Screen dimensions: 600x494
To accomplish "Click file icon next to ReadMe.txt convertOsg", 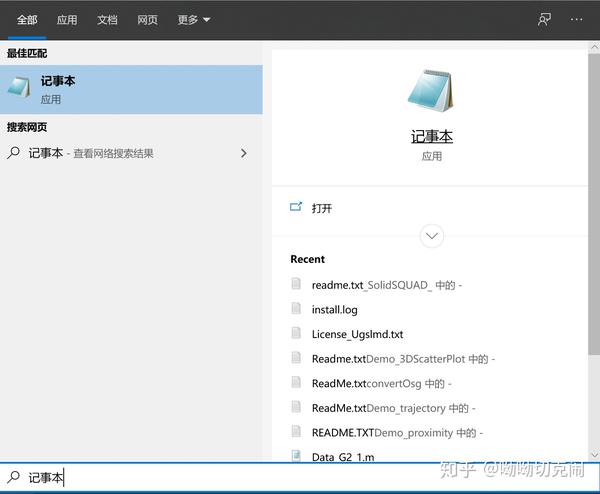I will 296,382.
